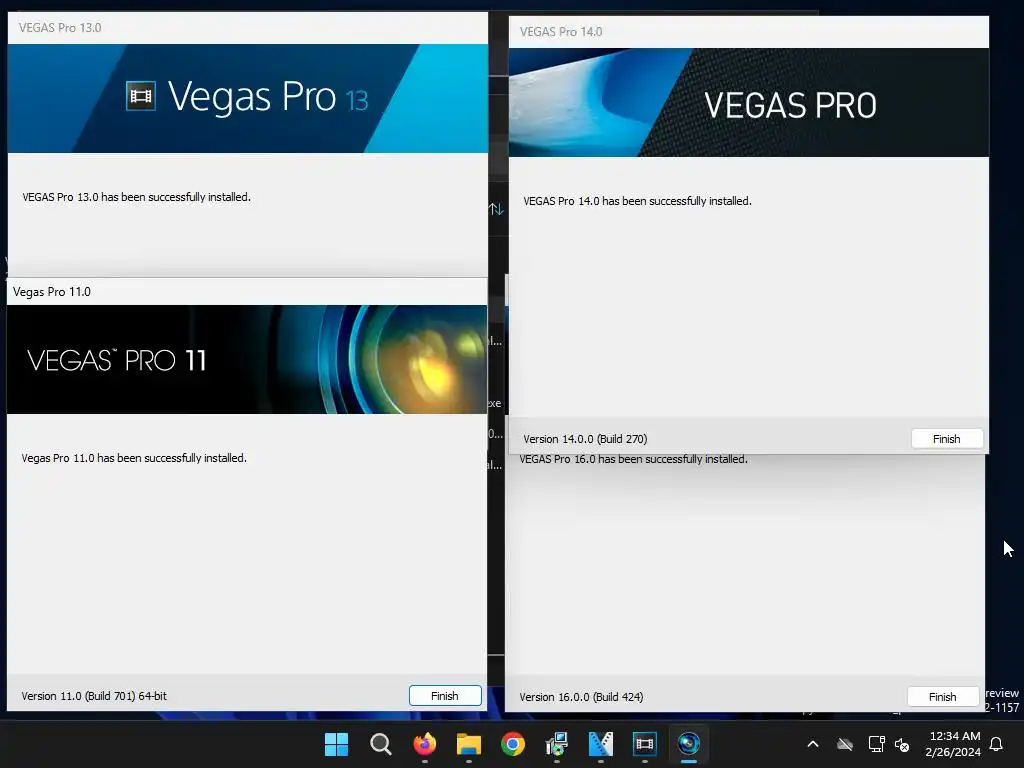Screen dimensions: 1024x768
Task: Click the sort arrows icon behind installers
Action: 496,209
